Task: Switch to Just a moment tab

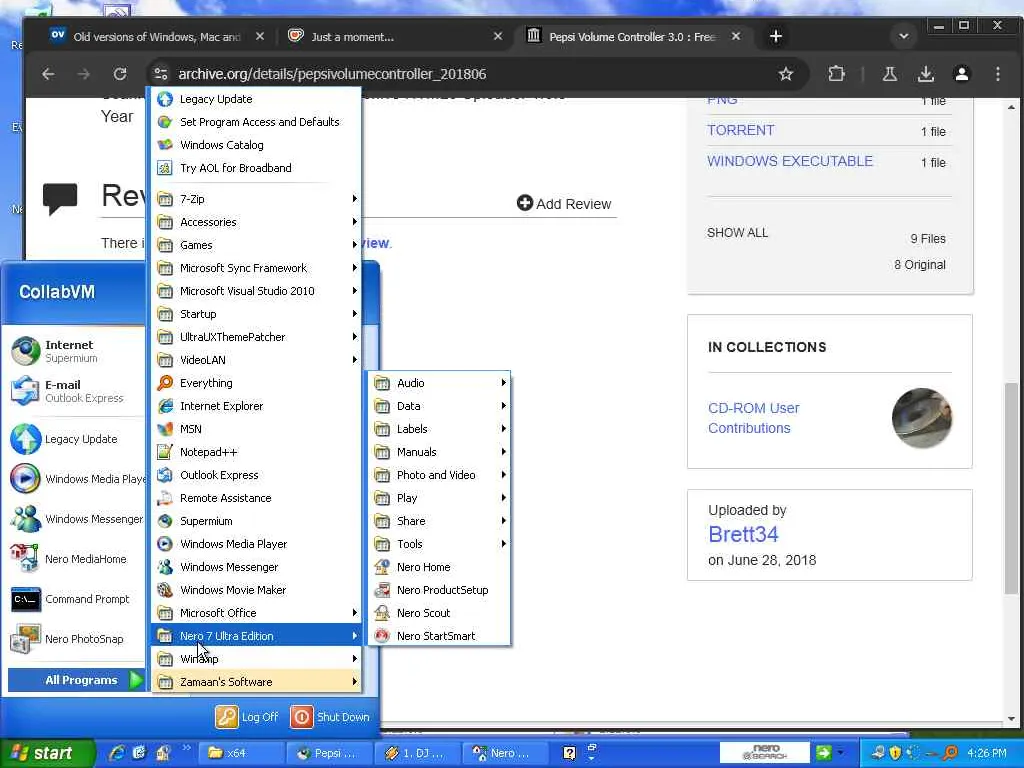Action: coord(394,37)
